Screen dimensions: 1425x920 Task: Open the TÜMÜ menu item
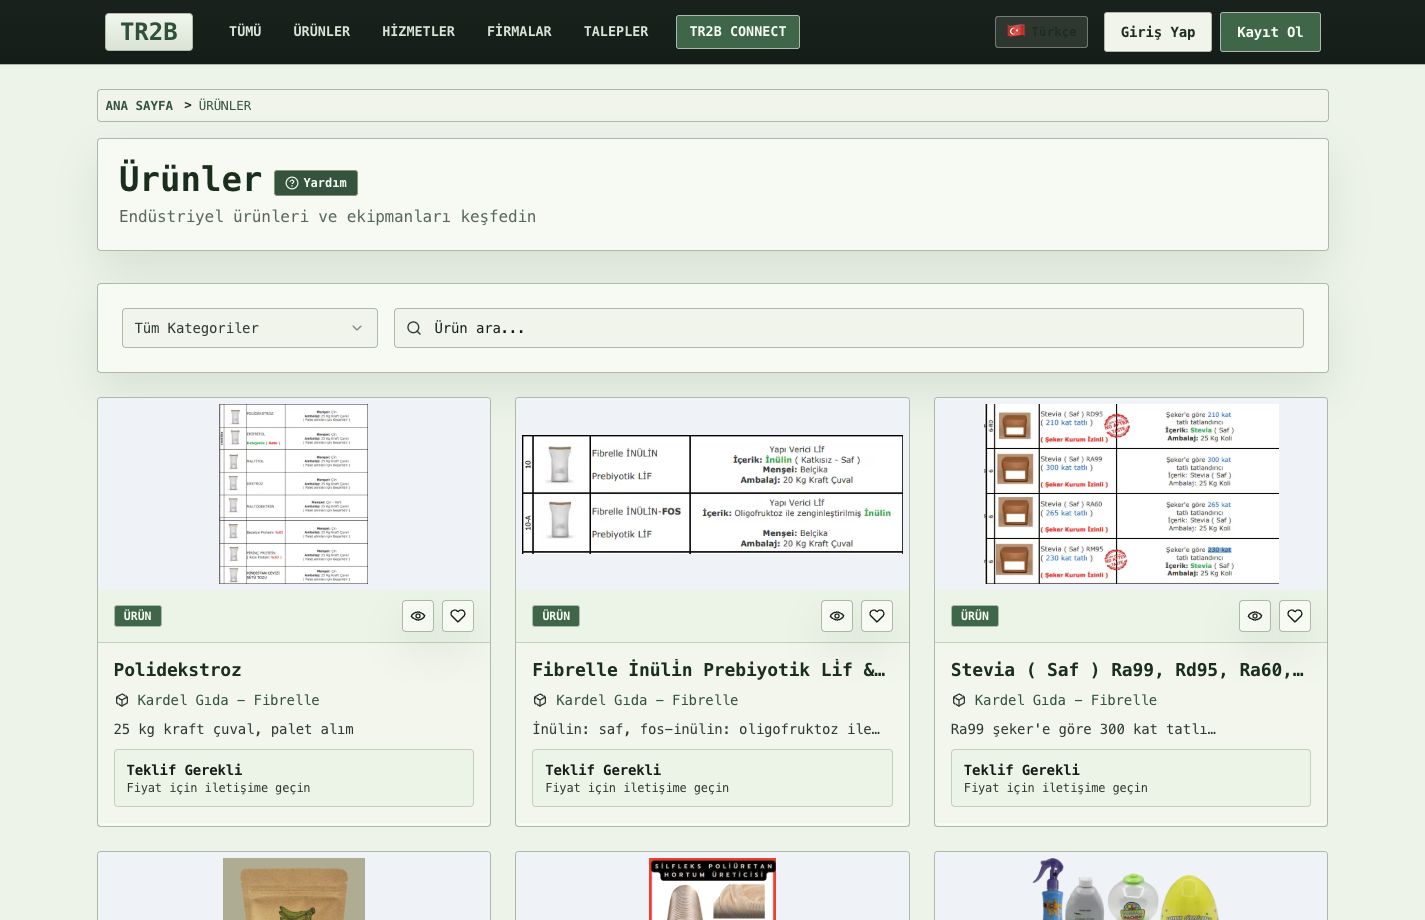[x=245, y=32]
